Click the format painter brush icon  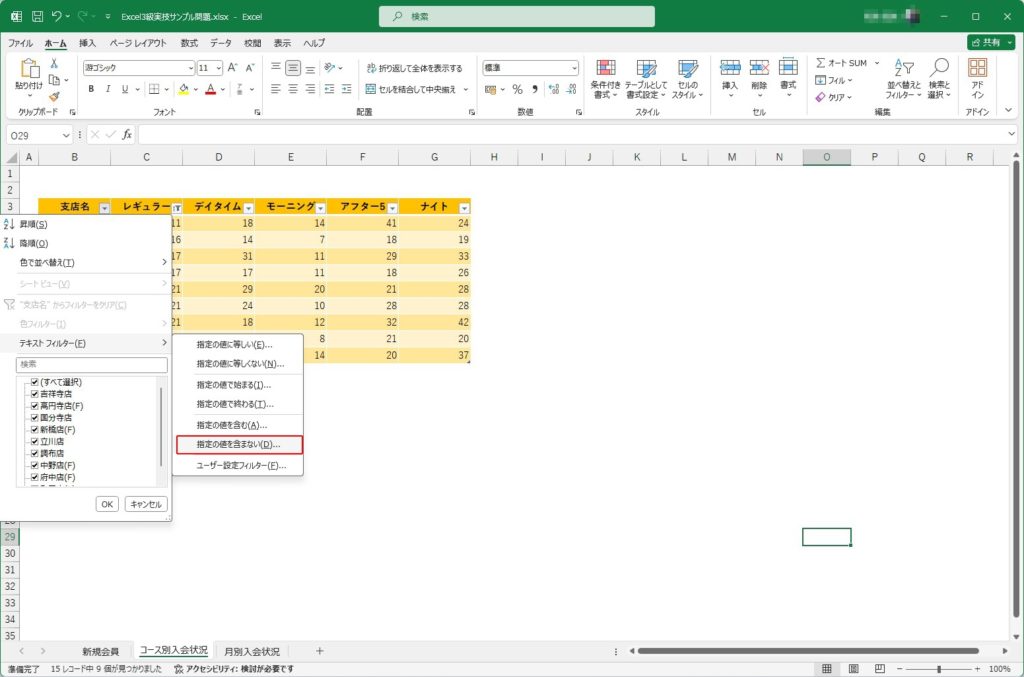point(54,96)
